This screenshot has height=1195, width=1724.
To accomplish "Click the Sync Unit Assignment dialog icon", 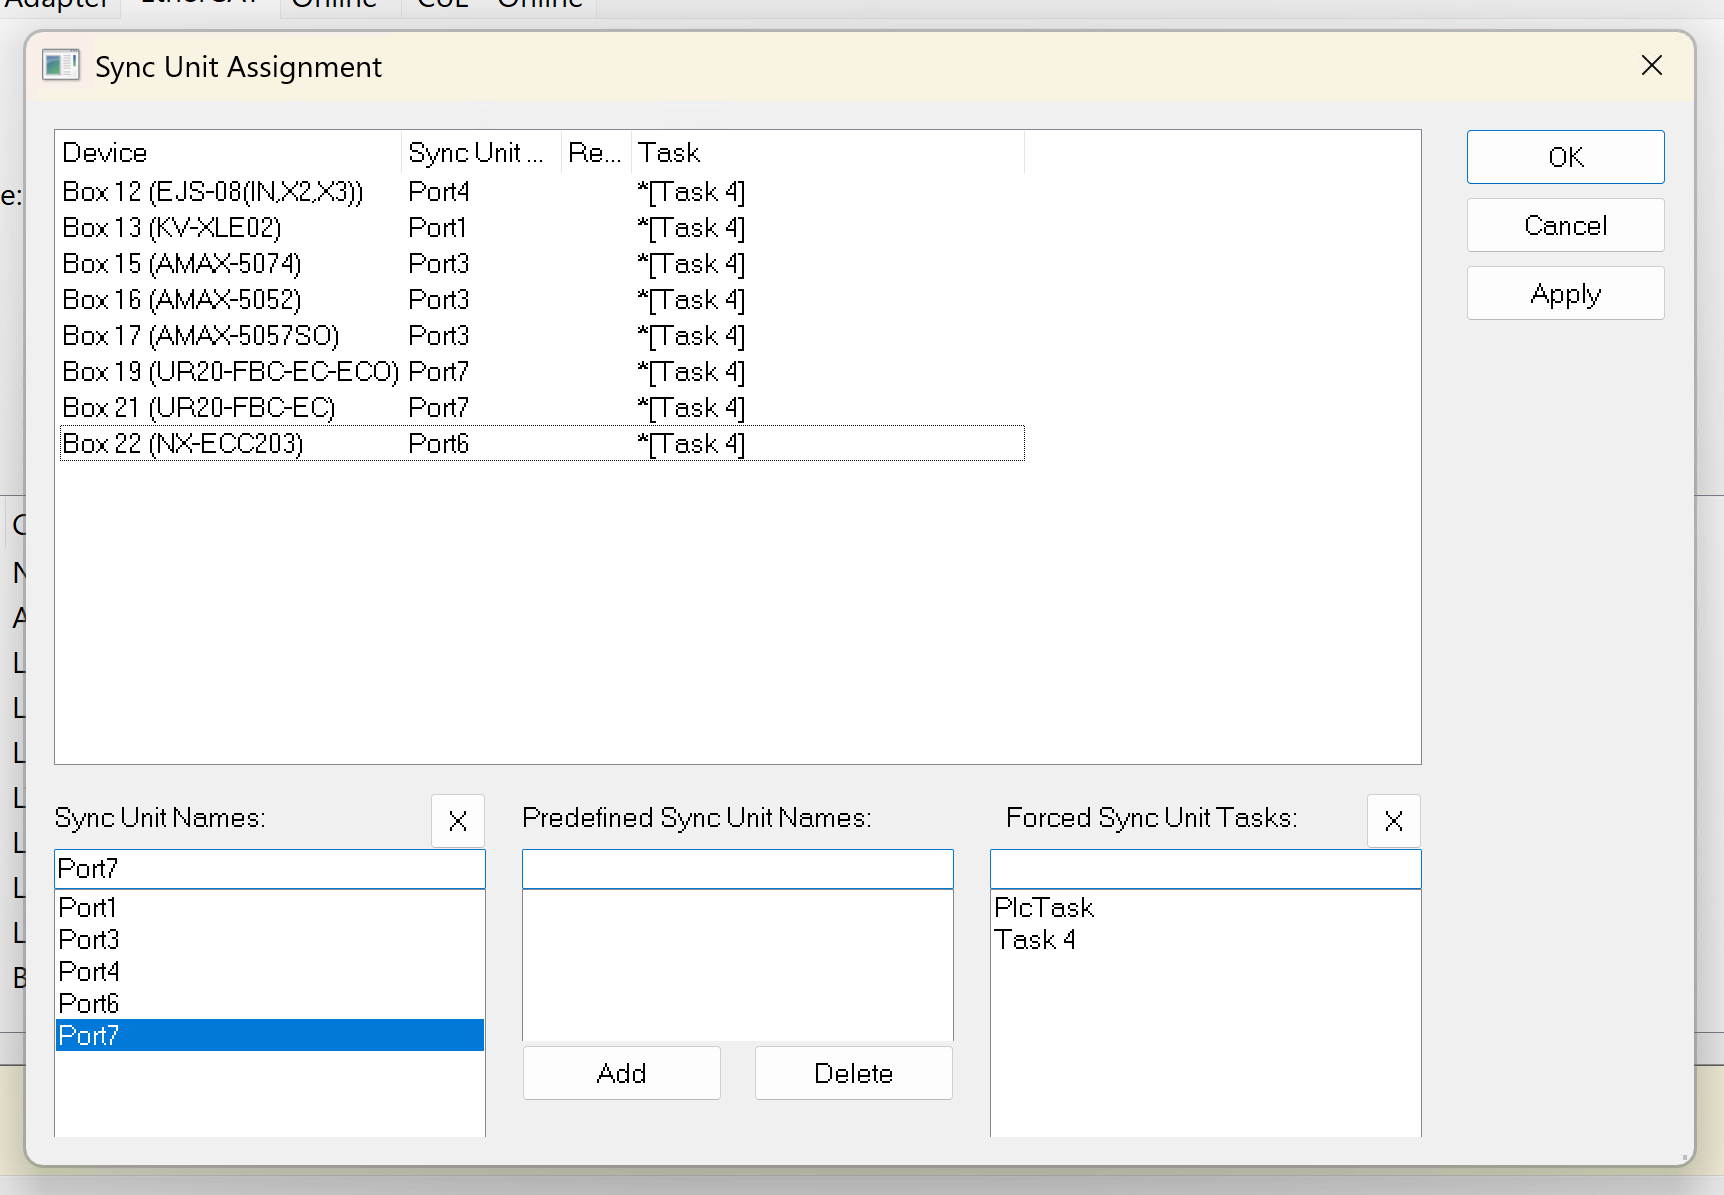I will 60,66.
